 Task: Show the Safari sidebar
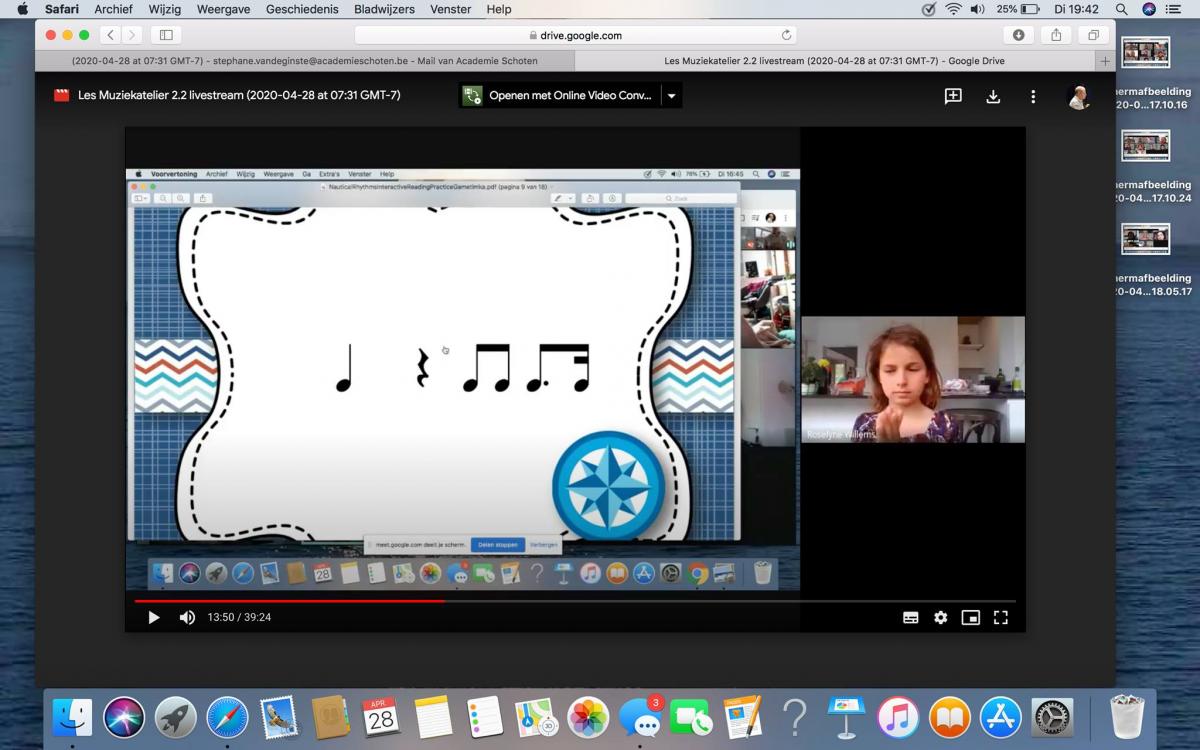(166, 35)
